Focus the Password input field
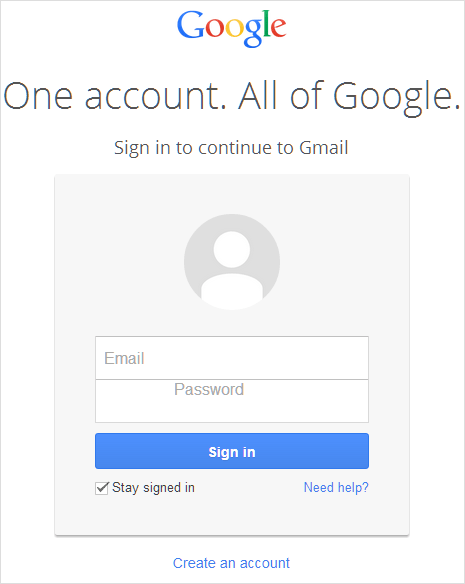The width and height of the screenshot is (465, 584). pyautogui.click(x=232, y=401)
